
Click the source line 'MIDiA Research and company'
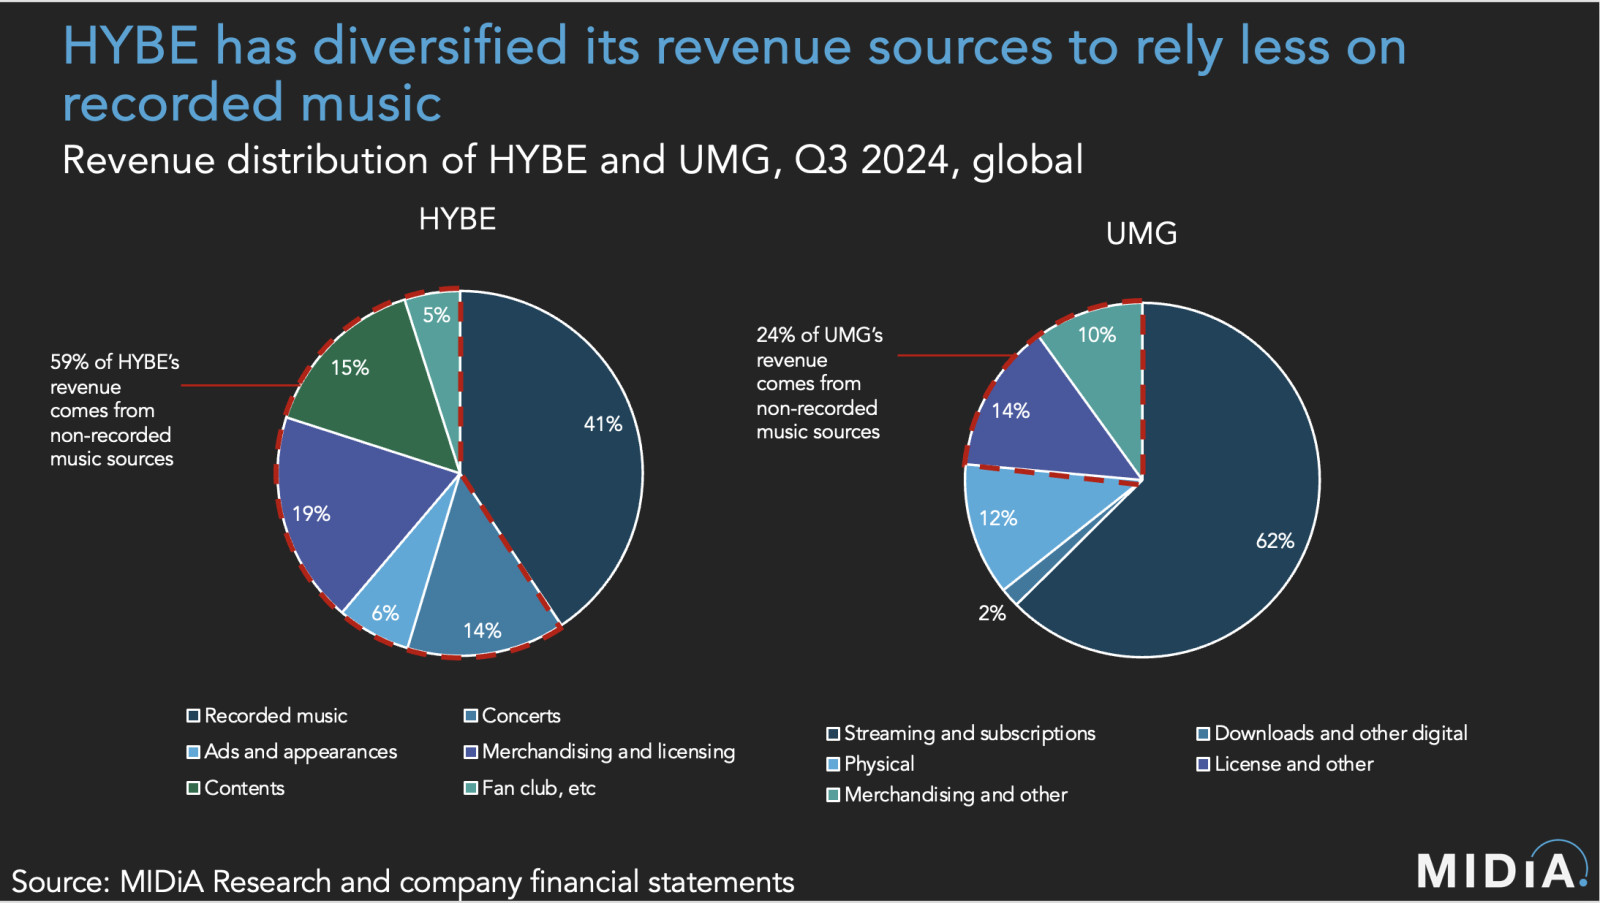pos(402,882)
